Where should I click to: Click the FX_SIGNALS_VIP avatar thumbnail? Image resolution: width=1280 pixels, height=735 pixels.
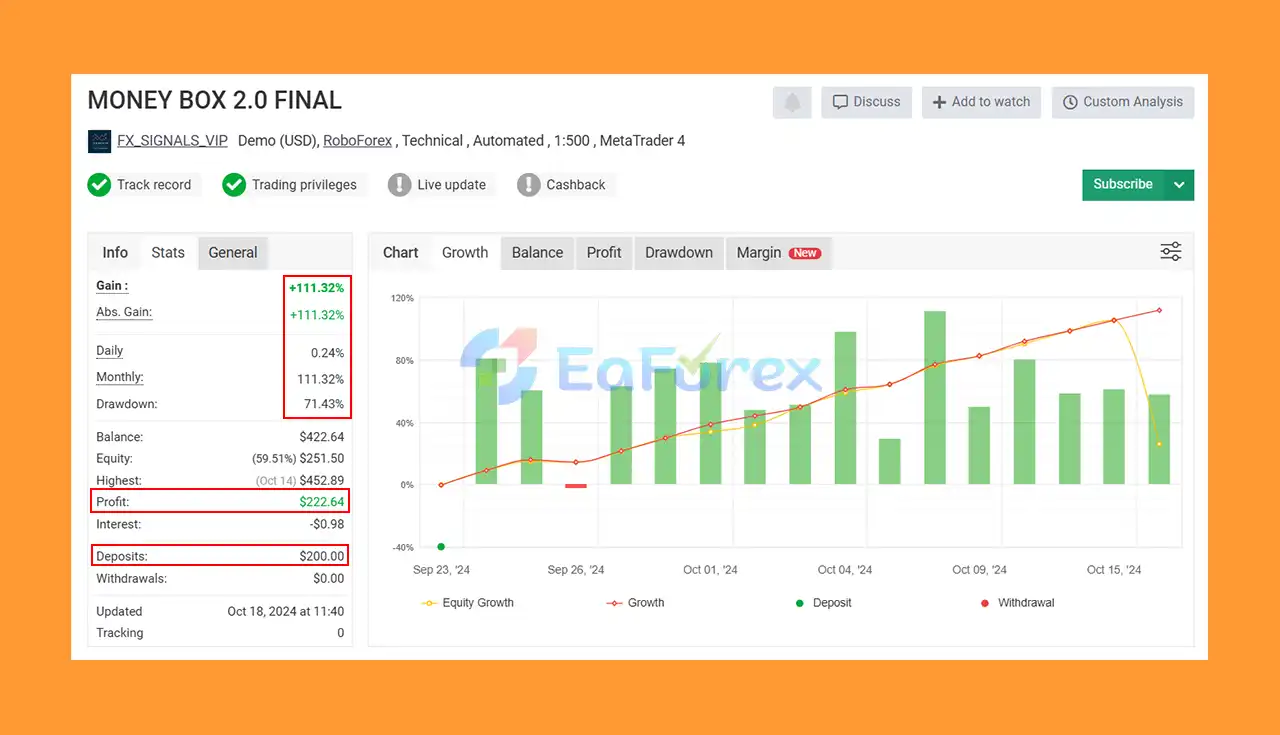click(x=99, y=141)
